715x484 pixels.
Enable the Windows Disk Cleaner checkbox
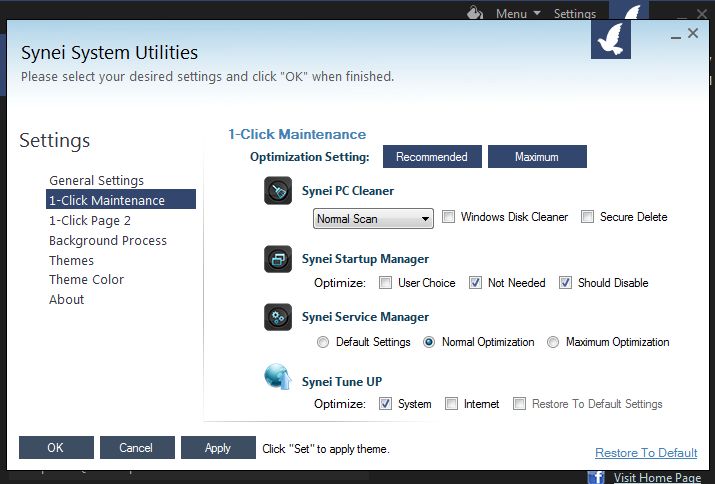[x=449, y=217]
